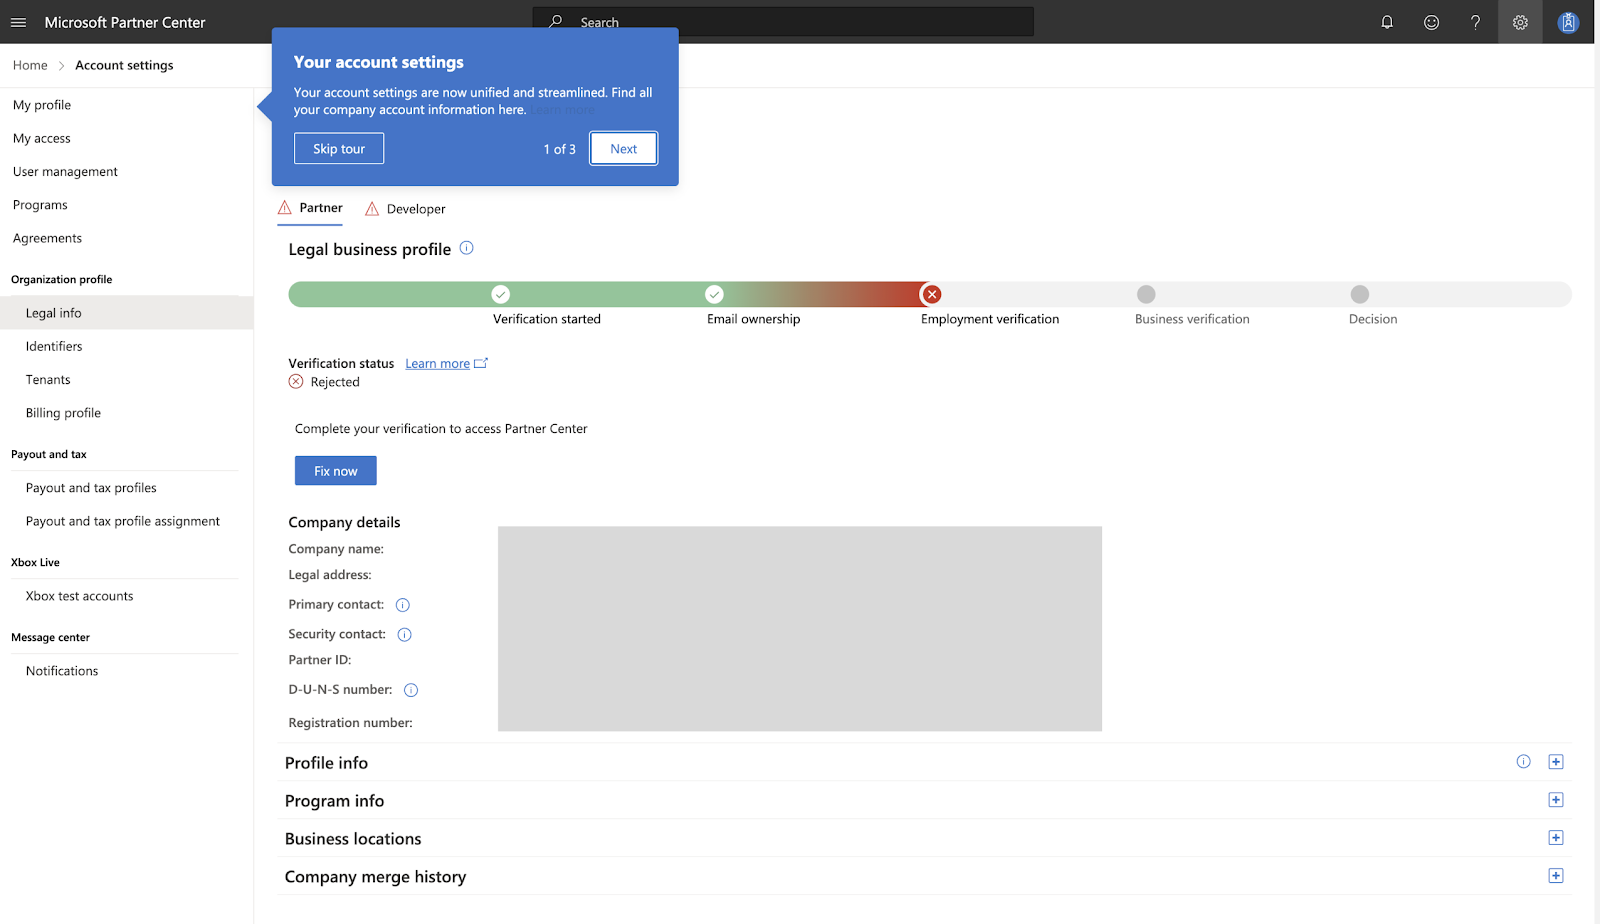
Task: Click info icon beside Legal business profile
Action: (466, 248)
